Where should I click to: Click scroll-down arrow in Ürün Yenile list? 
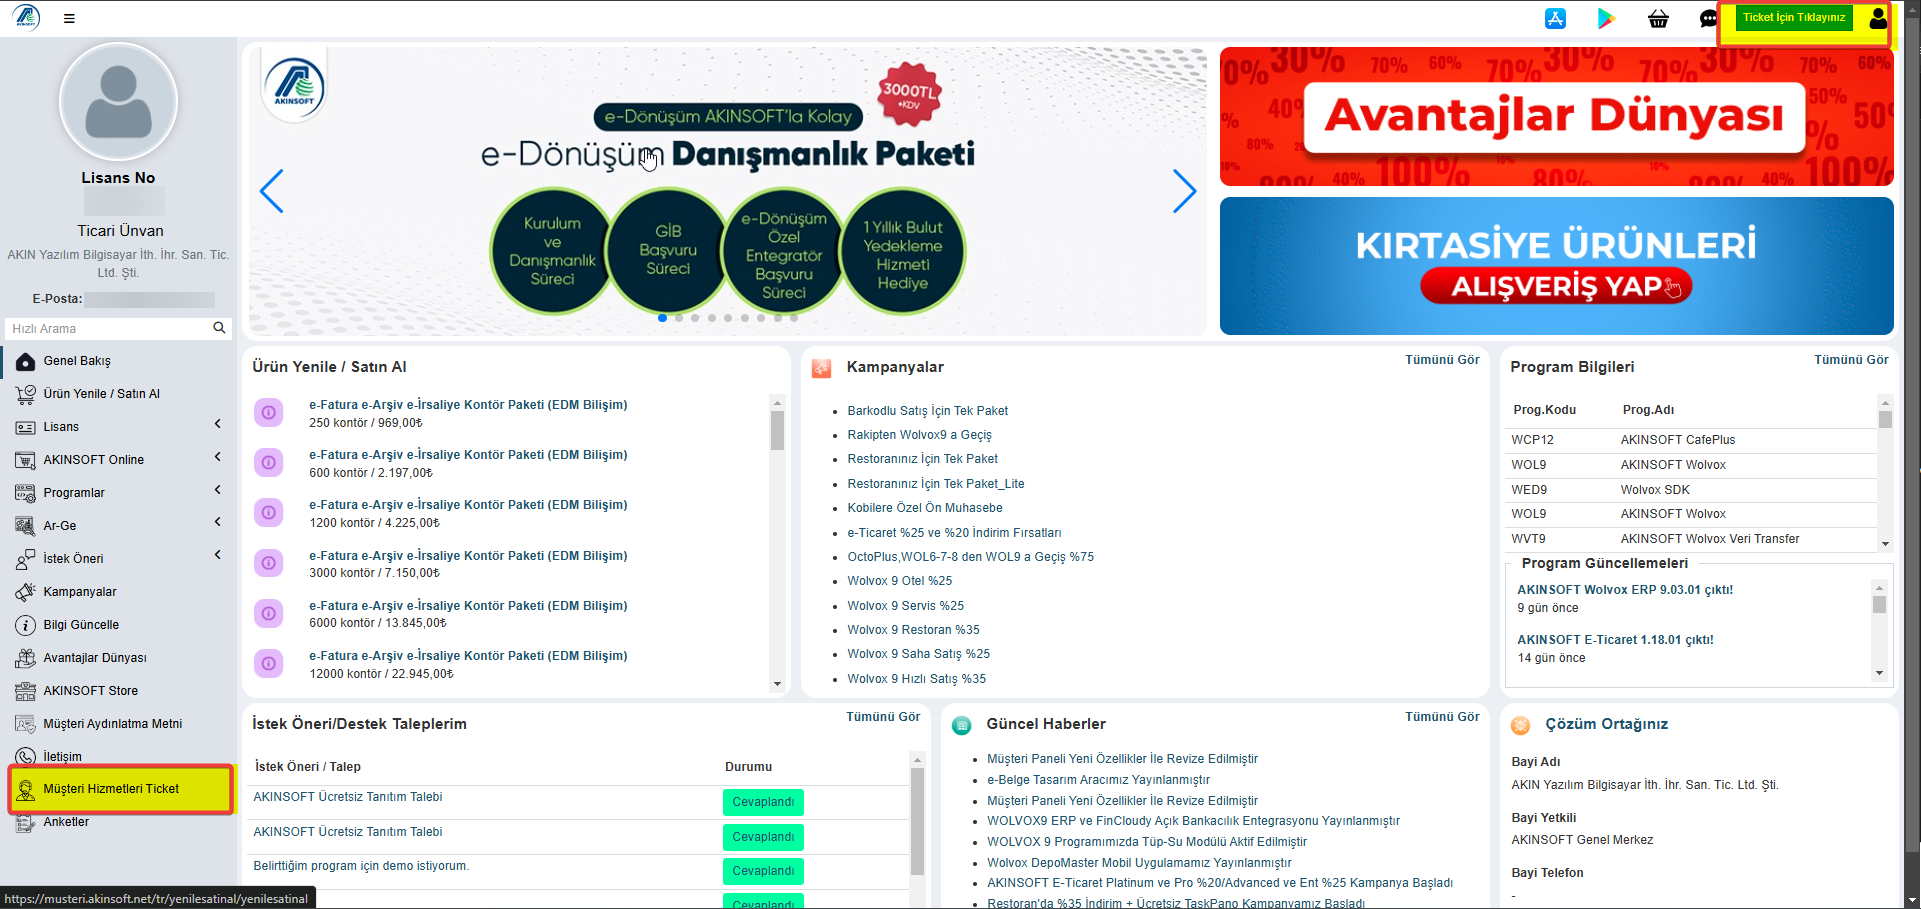point(777,685)
